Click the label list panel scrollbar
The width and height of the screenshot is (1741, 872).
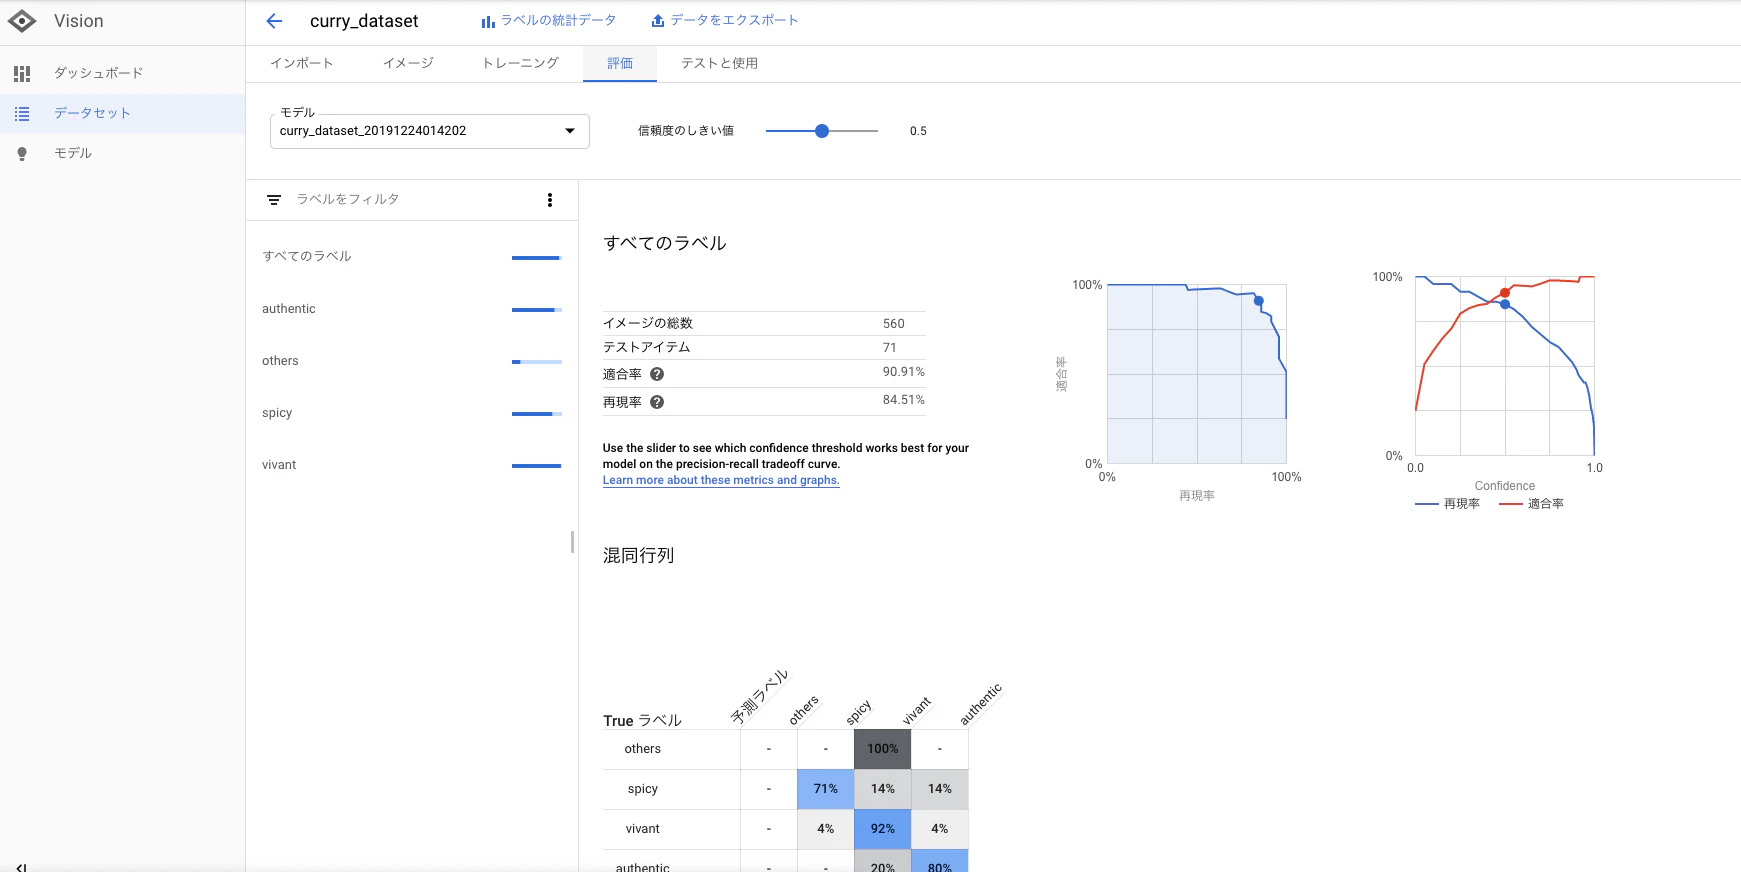(572, 542)
